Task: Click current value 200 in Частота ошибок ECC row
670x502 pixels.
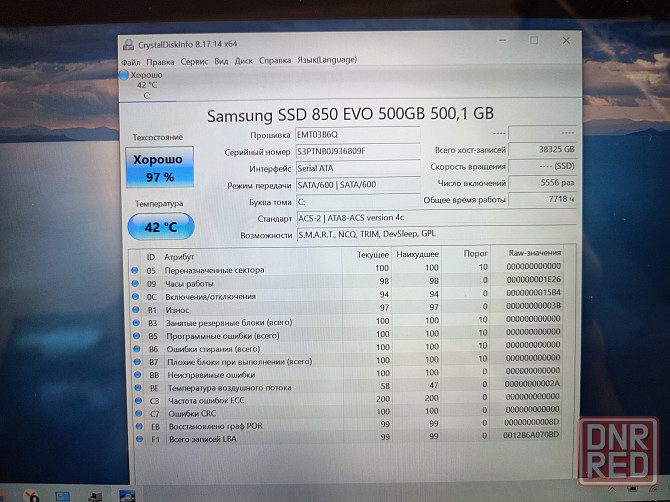Action: [x=383, y=399]
